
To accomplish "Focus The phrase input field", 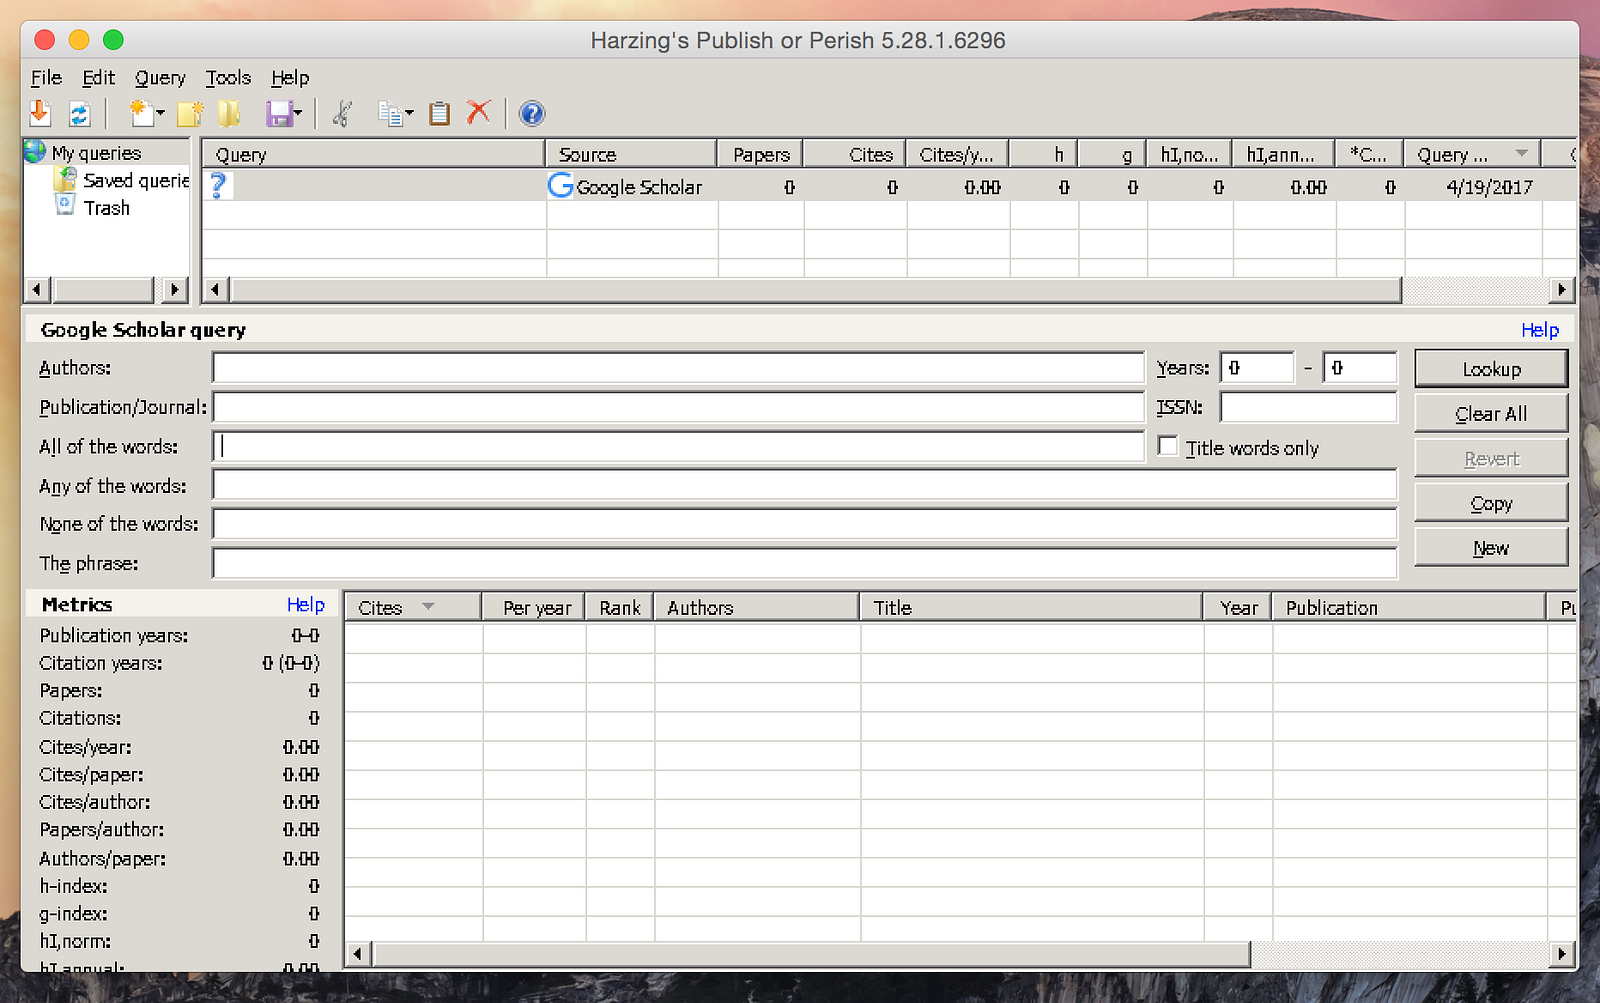I will click(805, 563).
